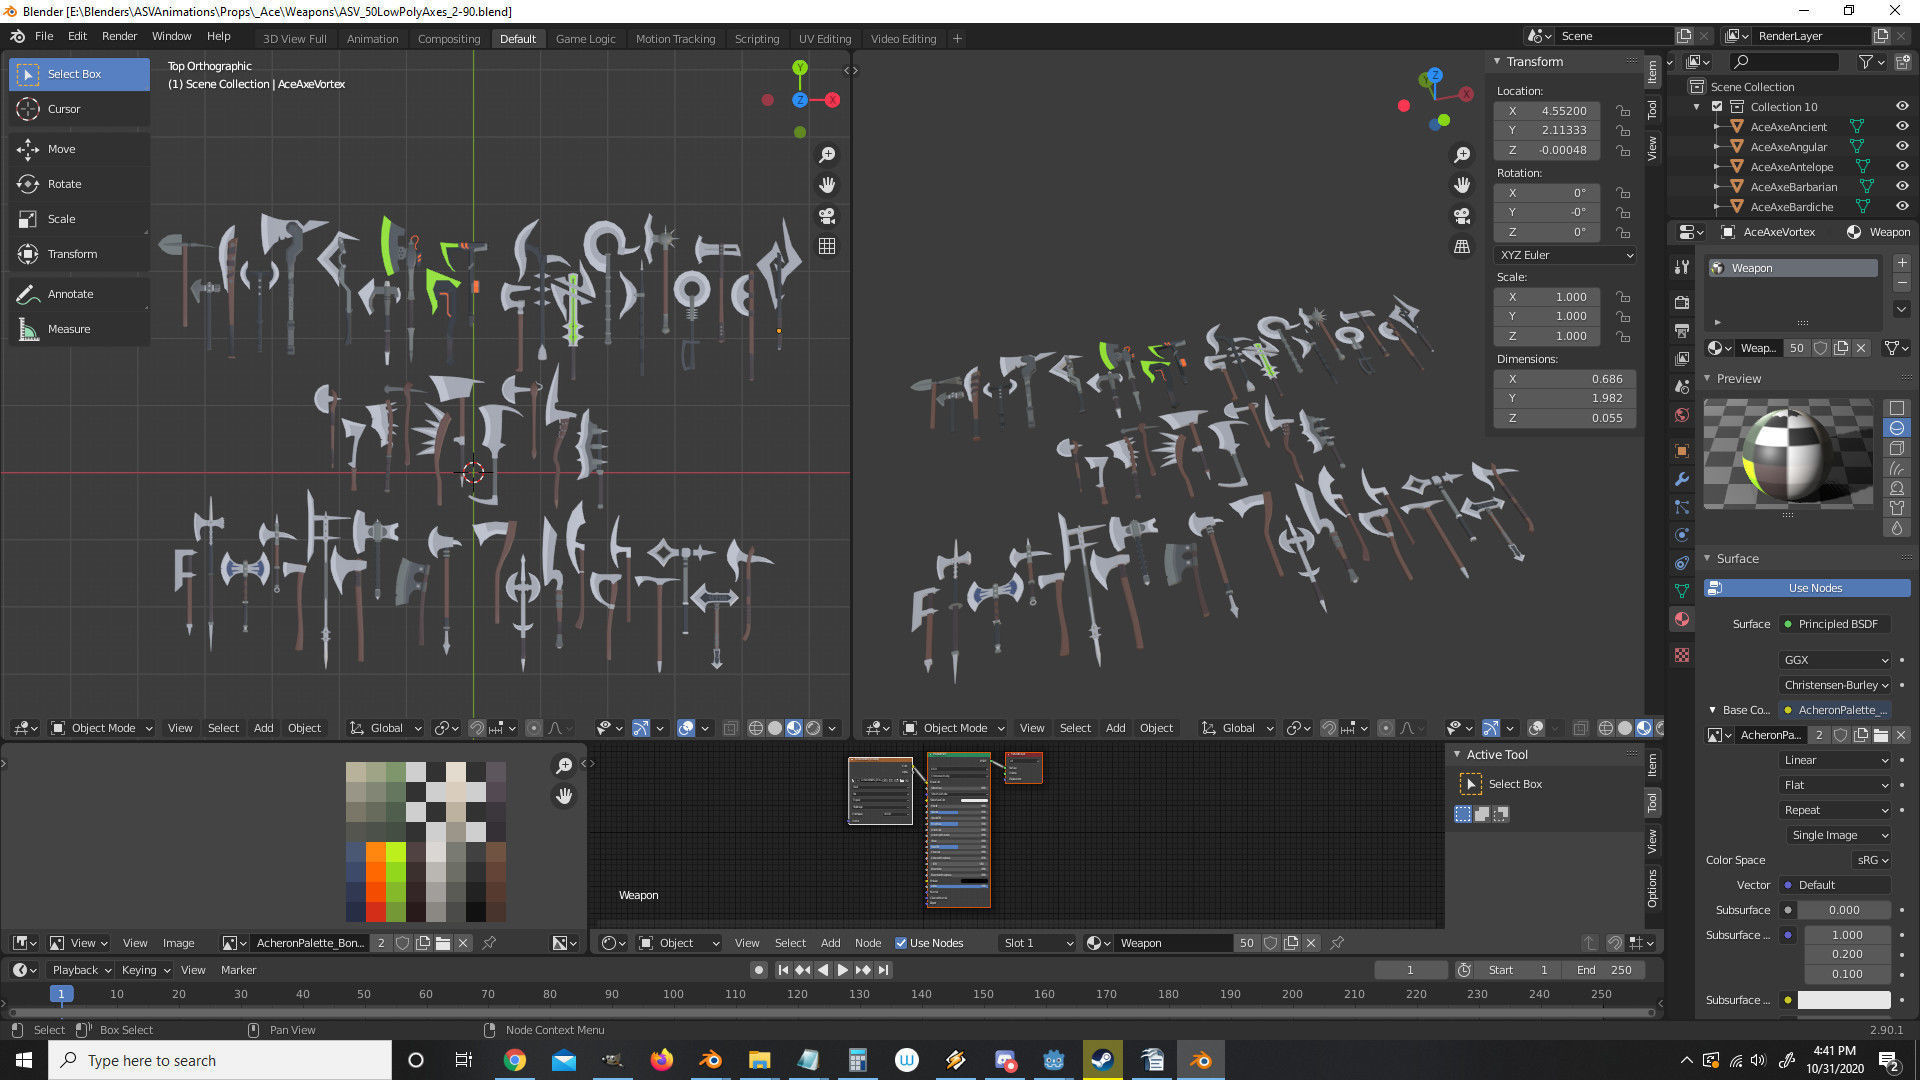Viewport: 1920px width, 1080px height.
Task: Toggle Collection 10 checkbox in outliner
Action: [x=1717, y=107]
